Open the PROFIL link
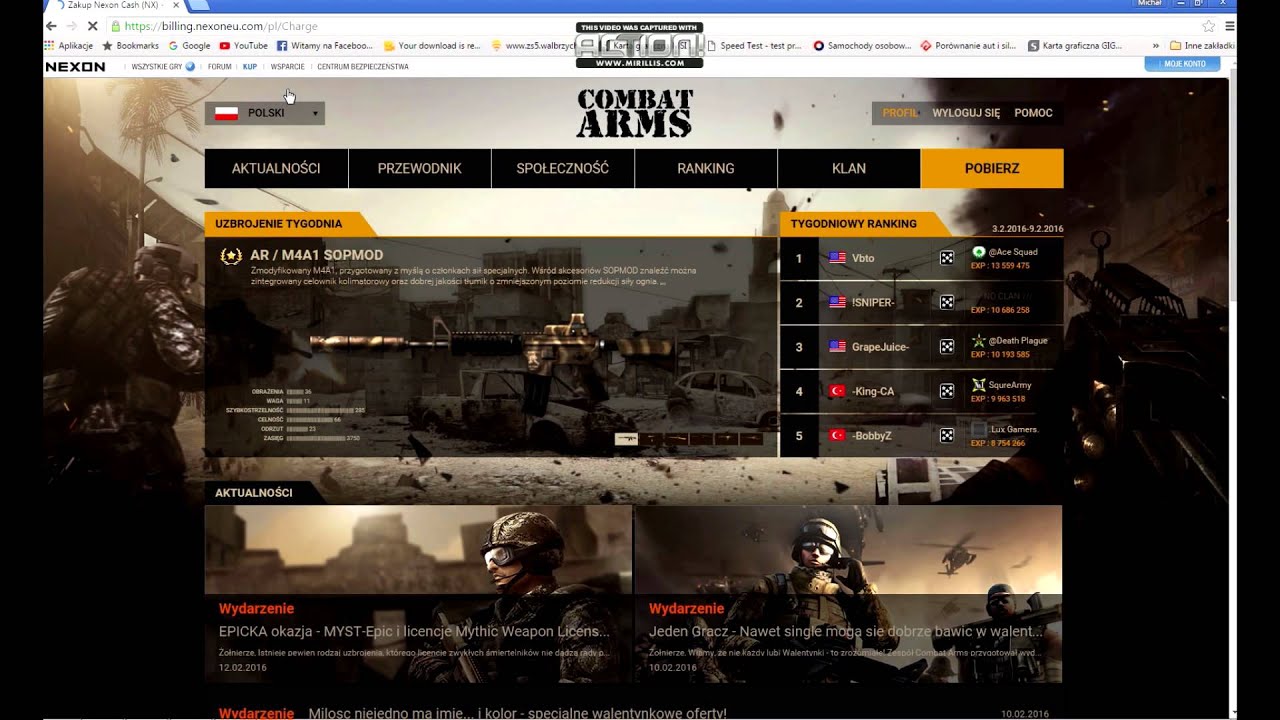The image size is (1280, 720). (x=900, y=113)
